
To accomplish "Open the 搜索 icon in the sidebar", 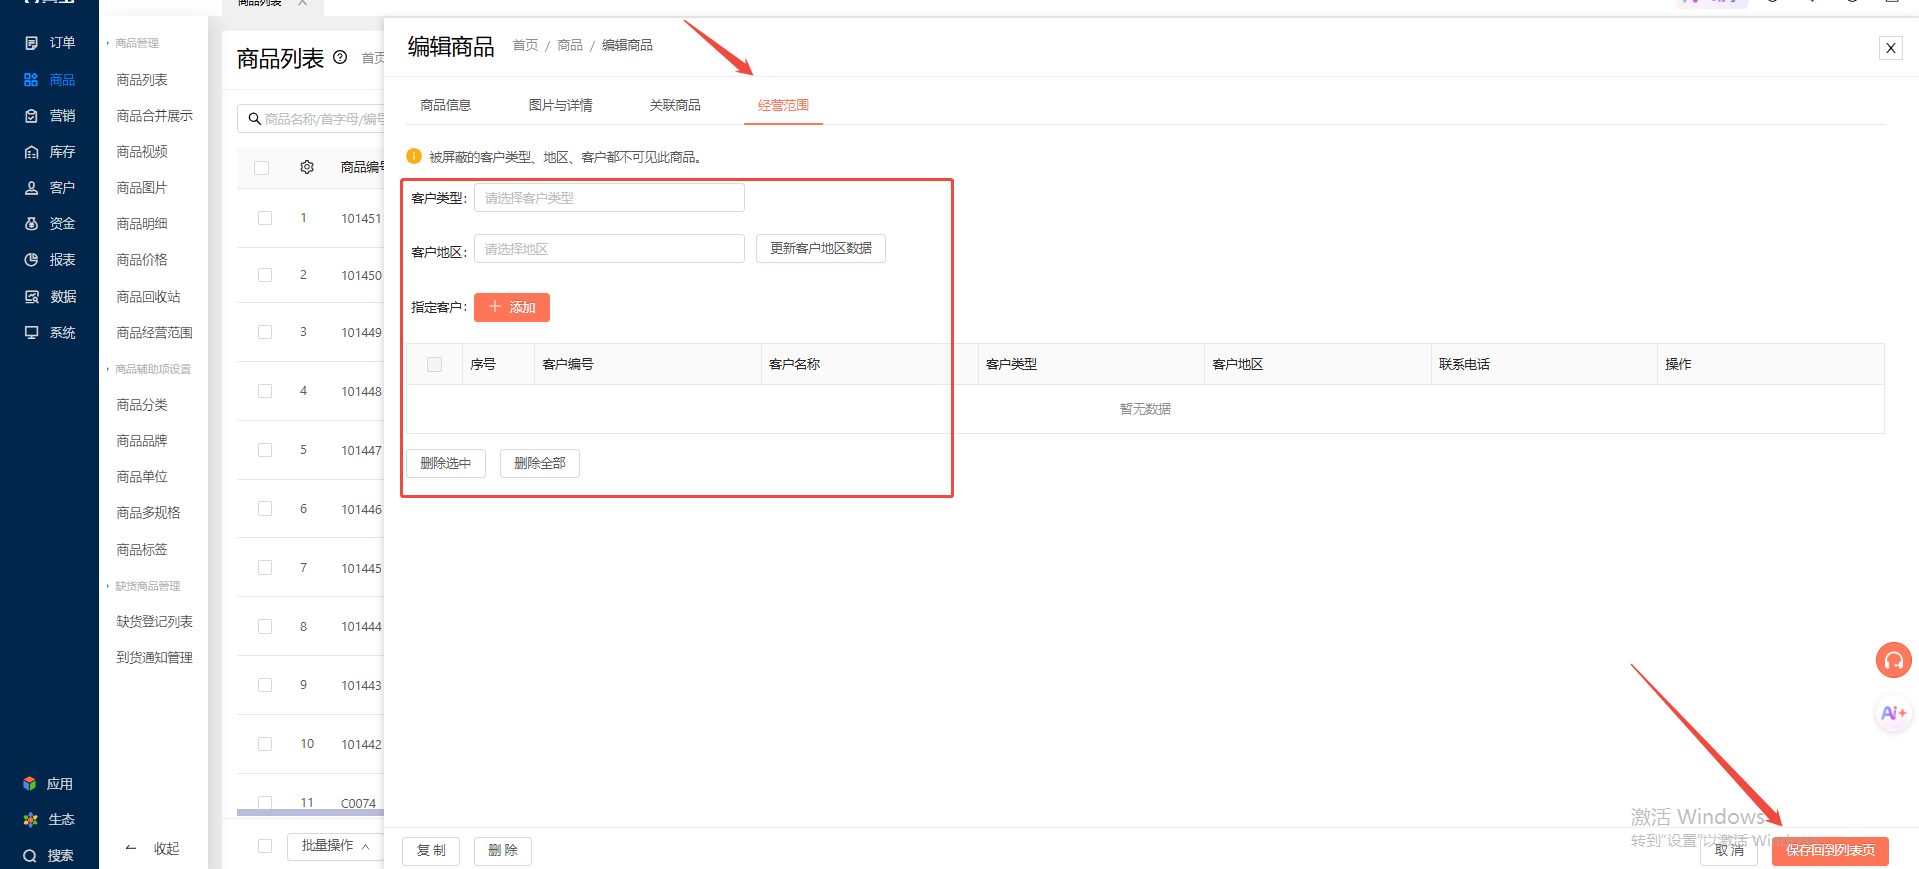I will click(x=30, y=856).
